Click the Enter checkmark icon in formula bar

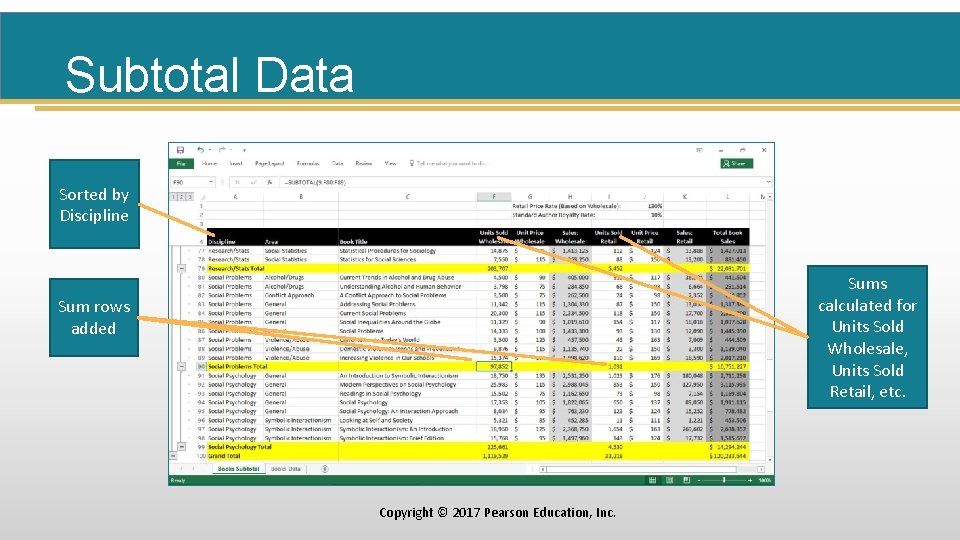[253, 182]
